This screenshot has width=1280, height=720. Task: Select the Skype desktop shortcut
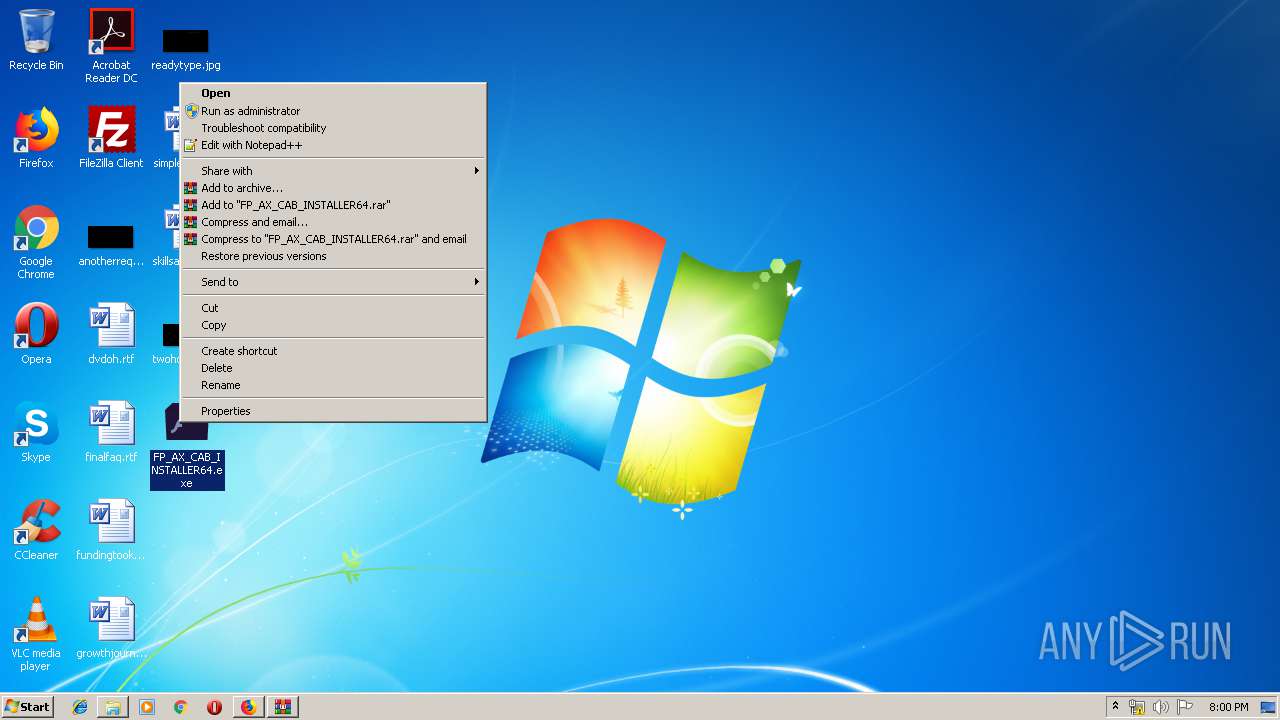pyautogui.click(x=36, y=432)
